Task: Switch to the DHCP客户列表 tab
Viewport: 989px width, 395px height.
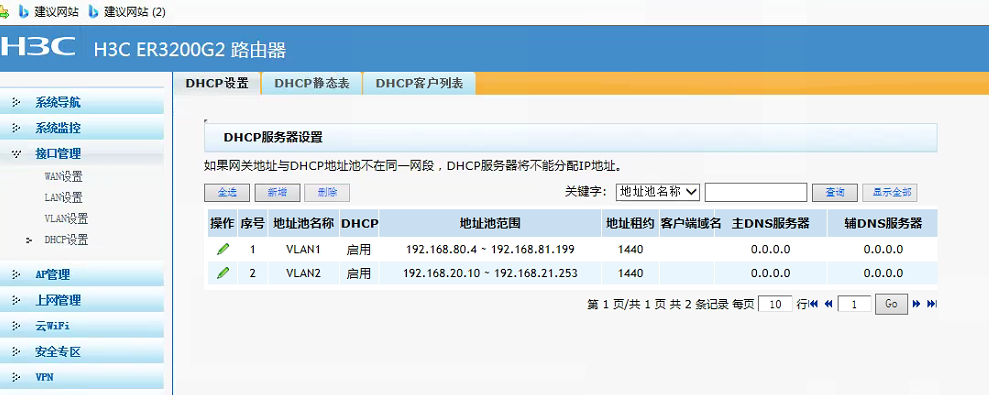Action: click(419, 84)
